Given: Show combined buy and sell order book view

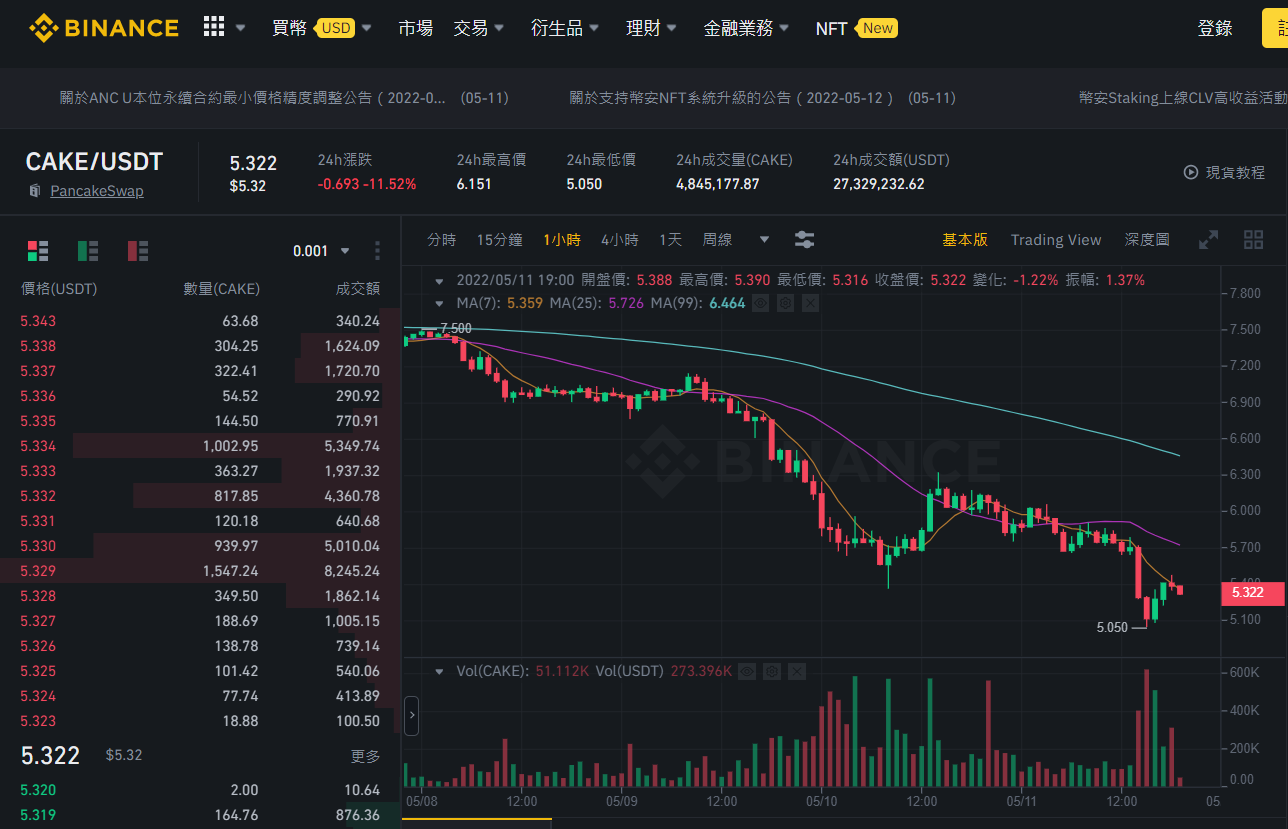Looking at the screenshot, I should 38,251.
